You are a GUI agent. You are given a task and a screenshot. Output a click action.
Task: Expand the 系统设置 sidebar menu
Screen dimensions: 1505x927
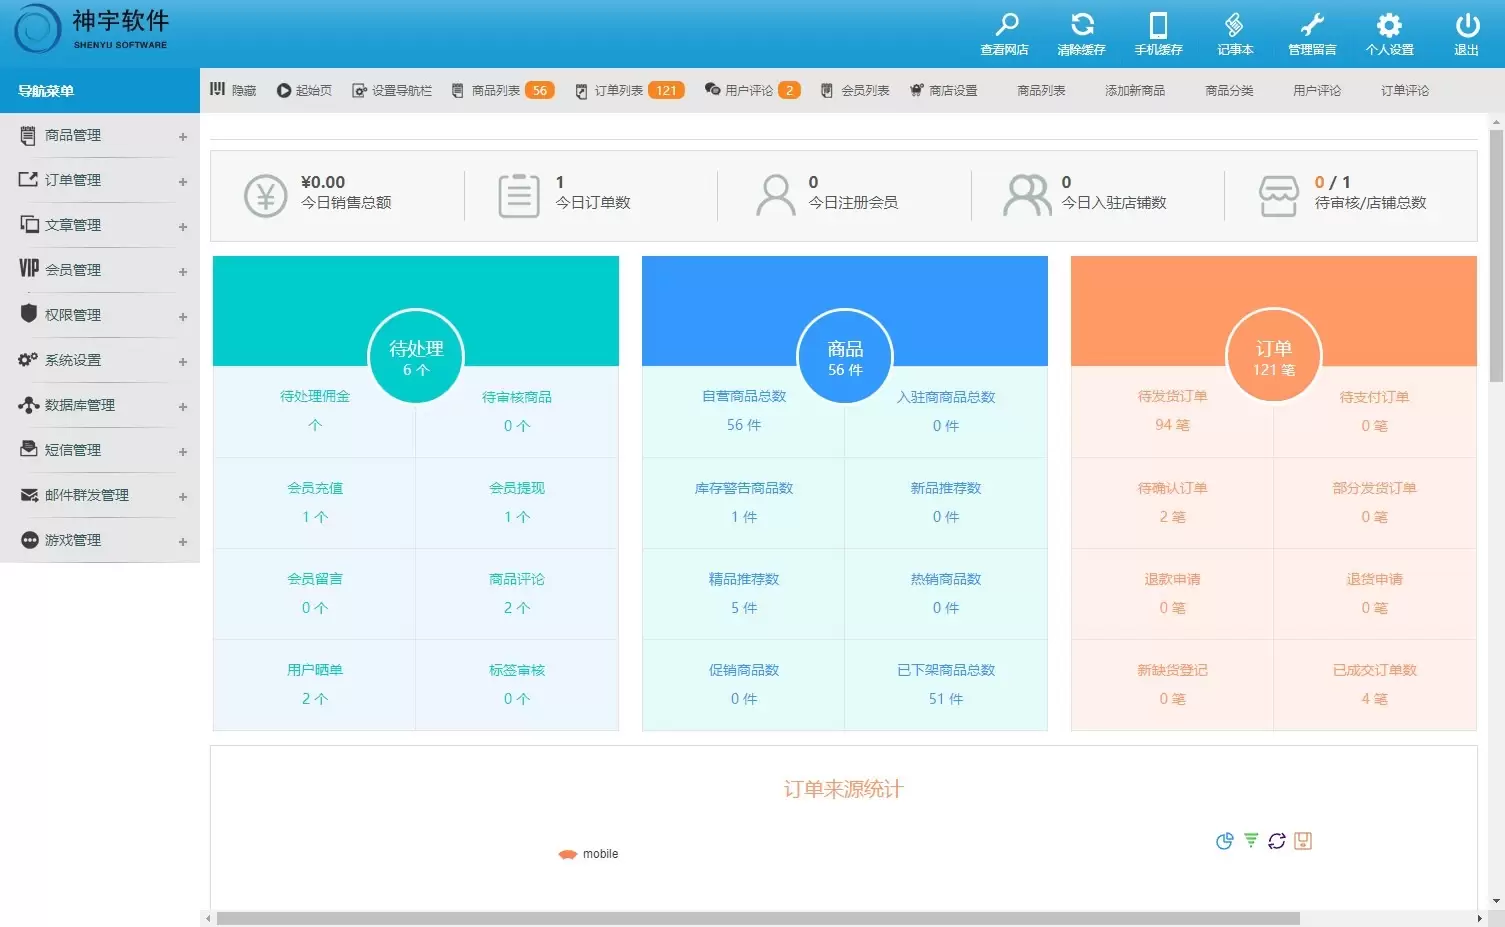(100, 361)
